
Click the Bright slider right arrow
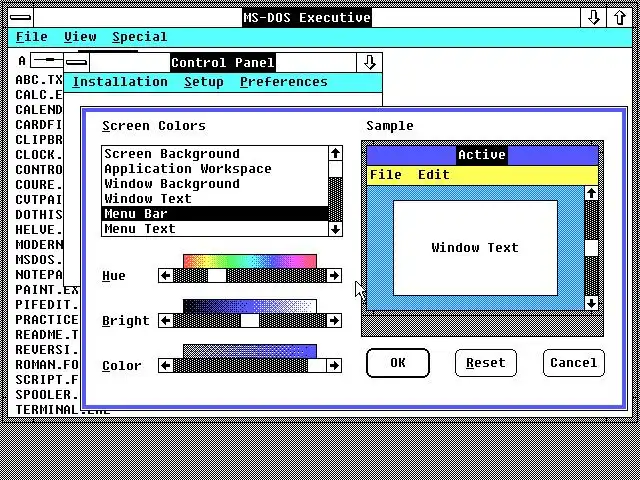334,320
